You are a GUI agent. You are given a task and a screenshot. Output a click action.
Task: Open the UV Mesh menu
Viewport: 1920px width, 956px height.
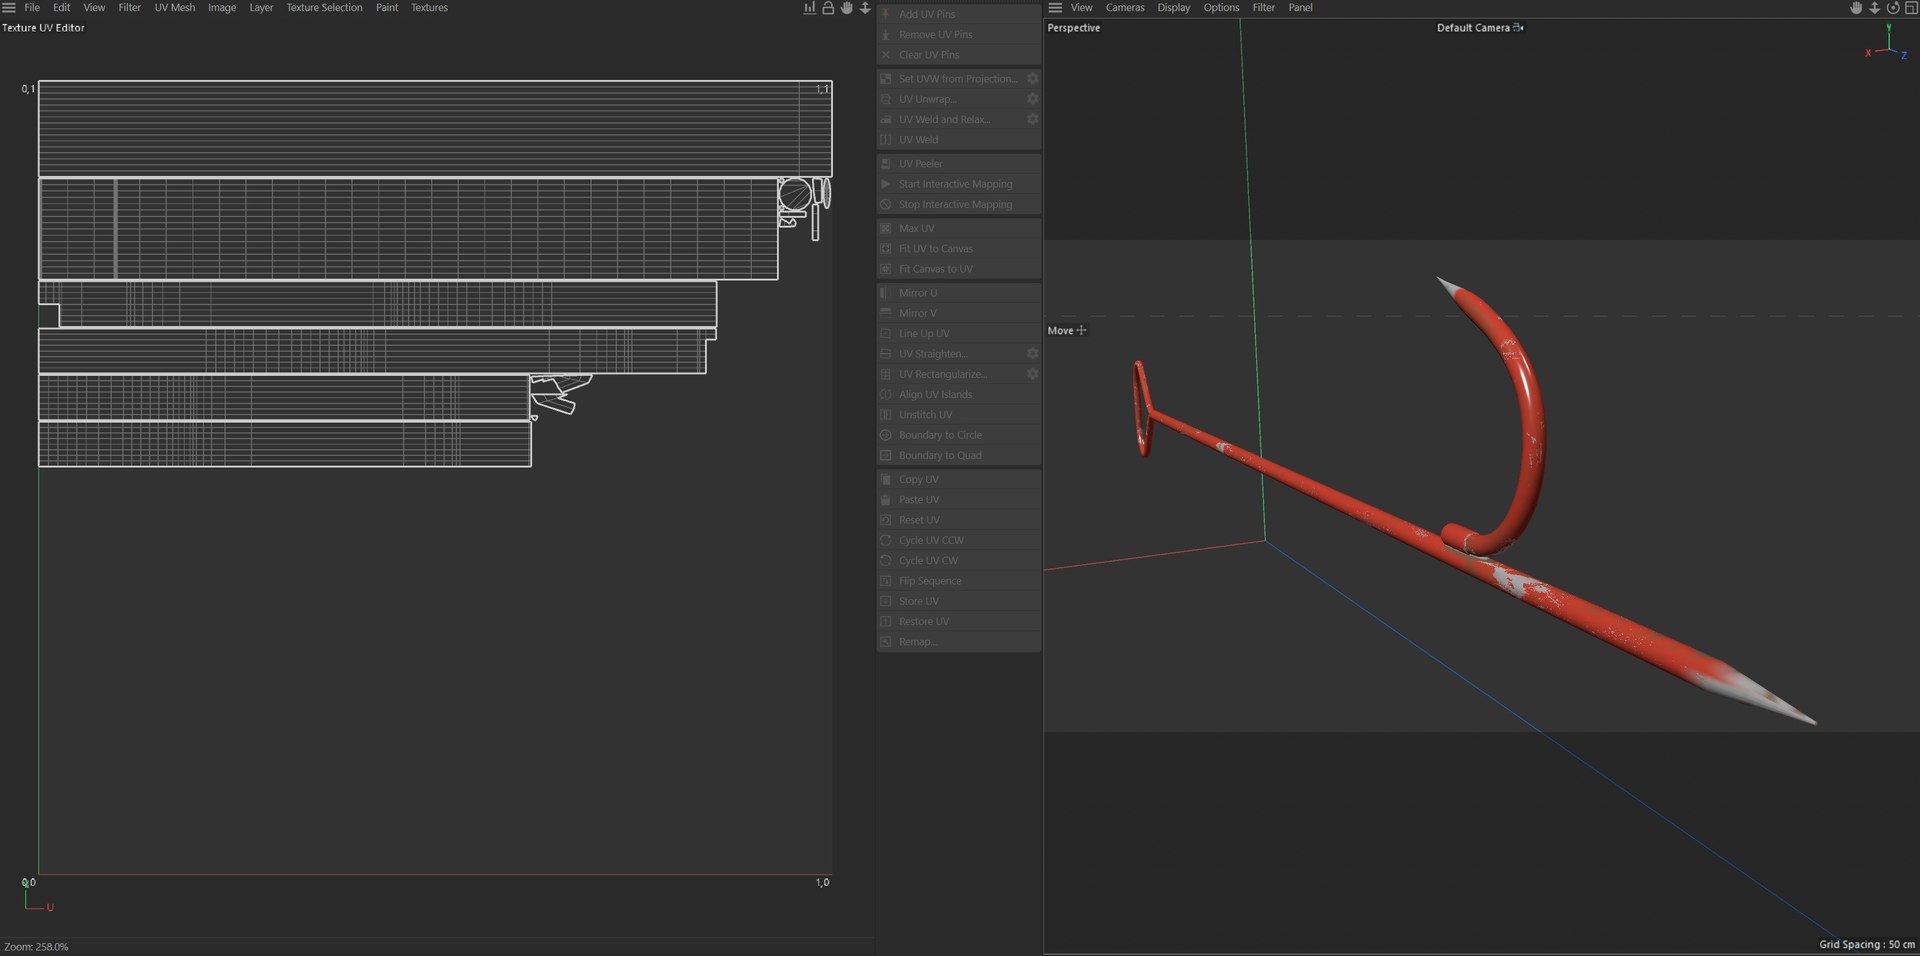pyautogui.click(x=175, y=8)
